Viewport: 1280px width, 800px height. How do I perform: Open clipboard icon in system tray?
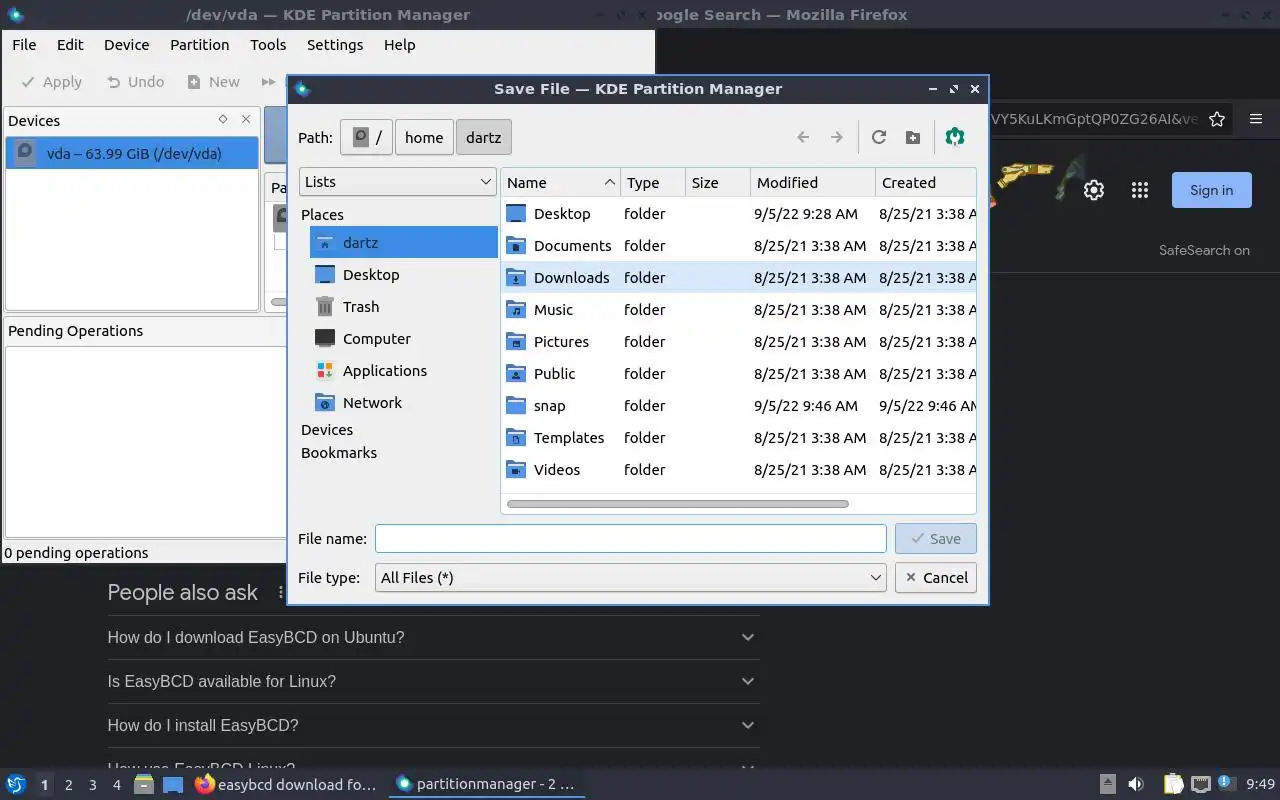(1172, 784)
